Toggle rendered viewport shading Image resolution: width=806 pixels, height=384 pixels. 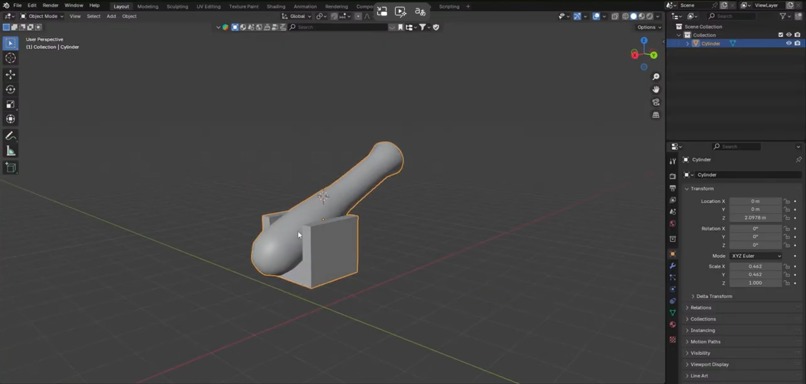click(649, 16)
